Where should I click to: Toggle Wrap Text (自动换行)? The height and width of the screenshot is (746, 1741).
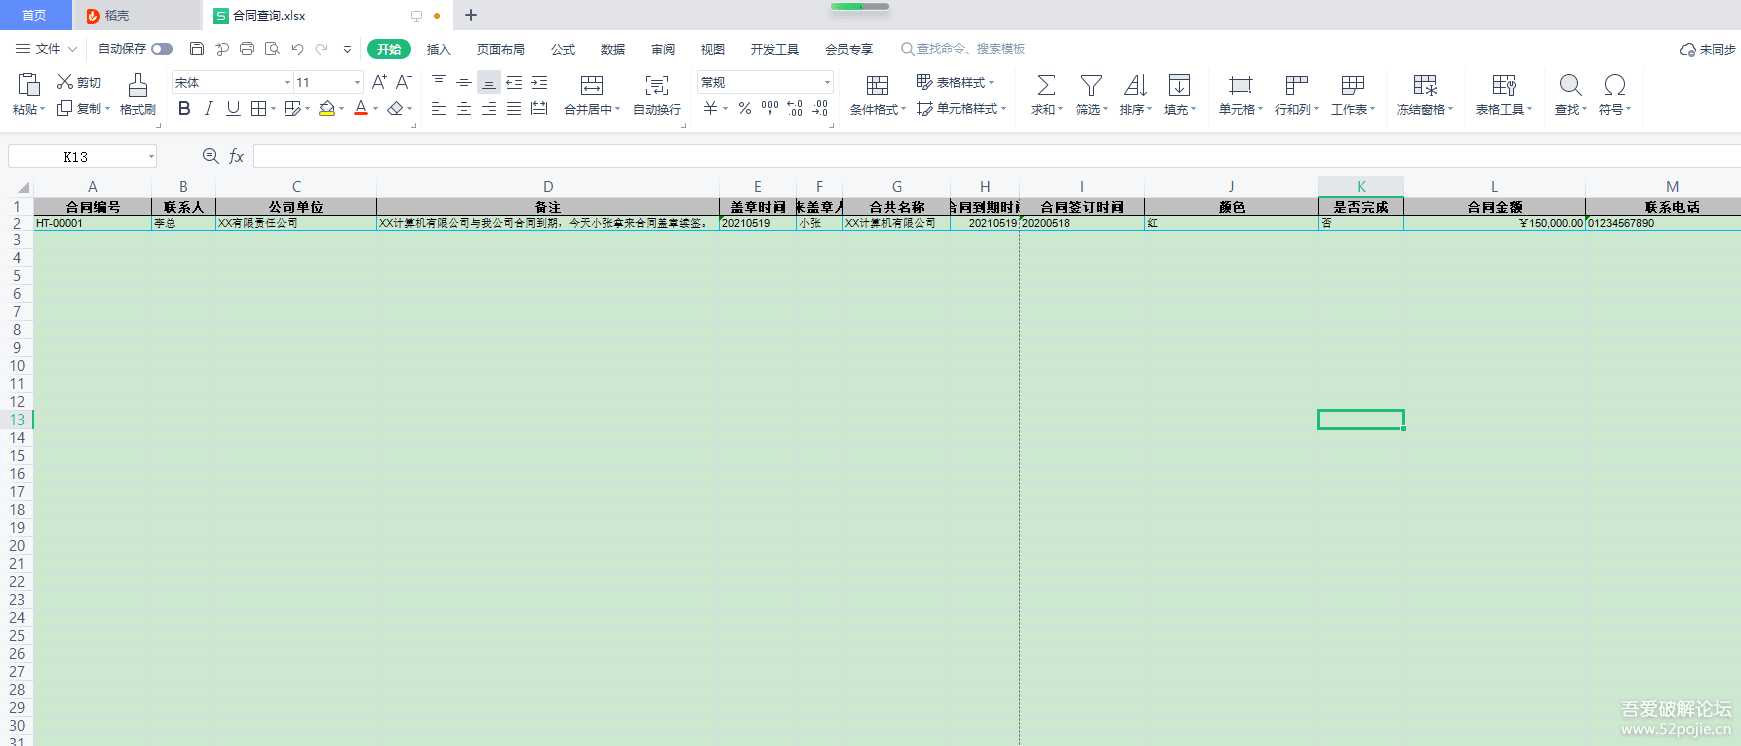[x=656, y=86]
